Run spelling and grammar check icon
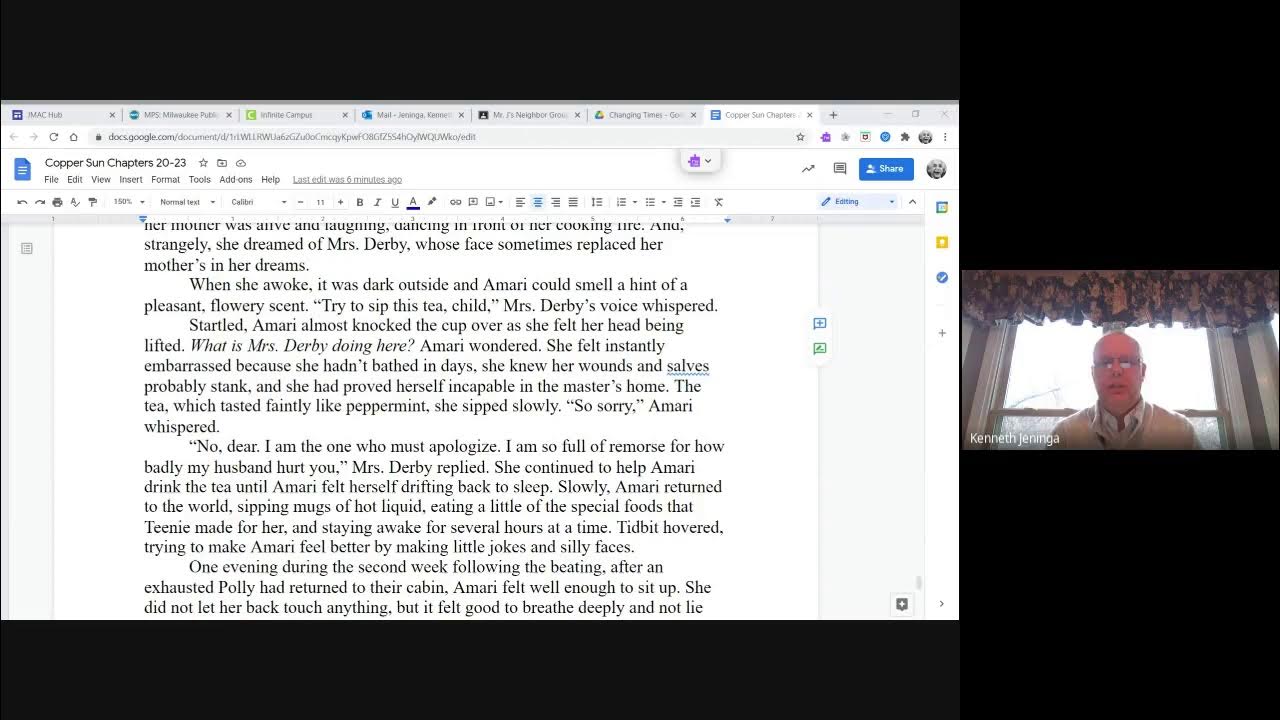This screenshot has height=720, width=1280. tap(75, 202)
